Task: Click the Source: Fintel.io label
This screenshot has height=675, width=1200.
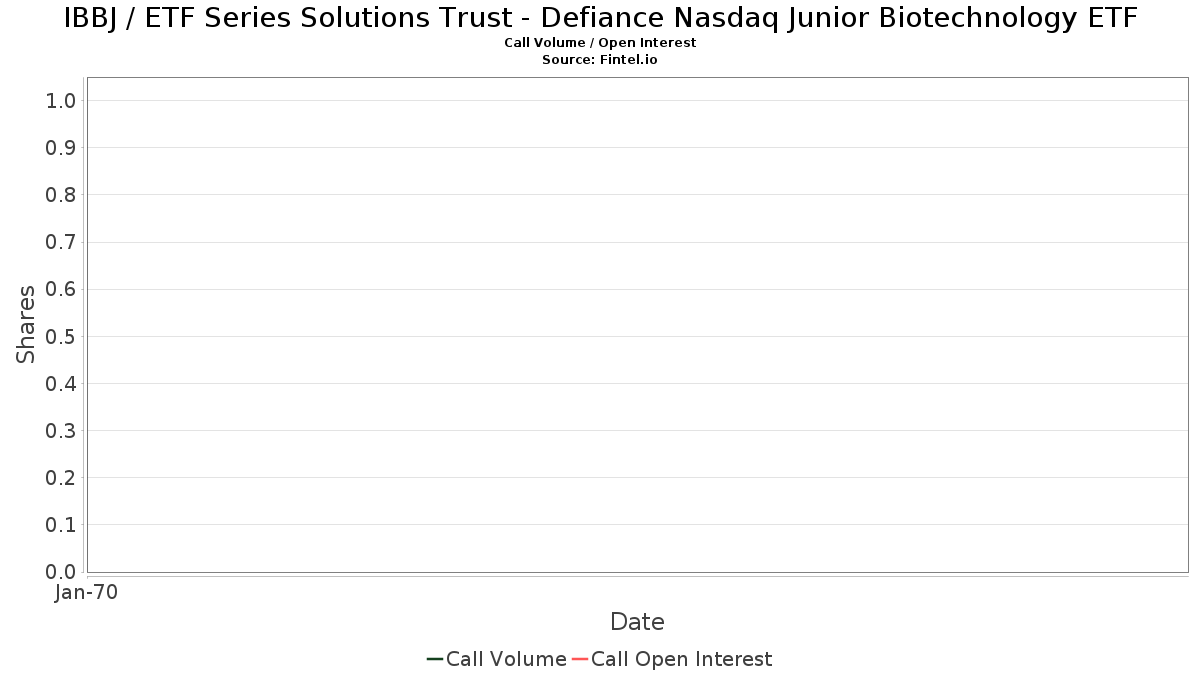Action: 600,60
